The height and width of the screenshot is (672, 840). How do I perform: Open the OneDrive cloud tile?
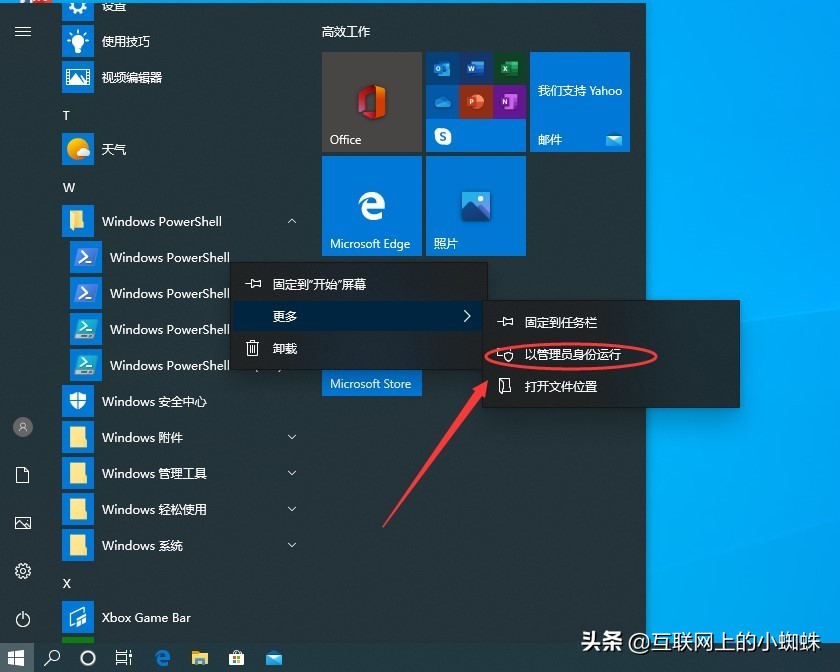442,102
